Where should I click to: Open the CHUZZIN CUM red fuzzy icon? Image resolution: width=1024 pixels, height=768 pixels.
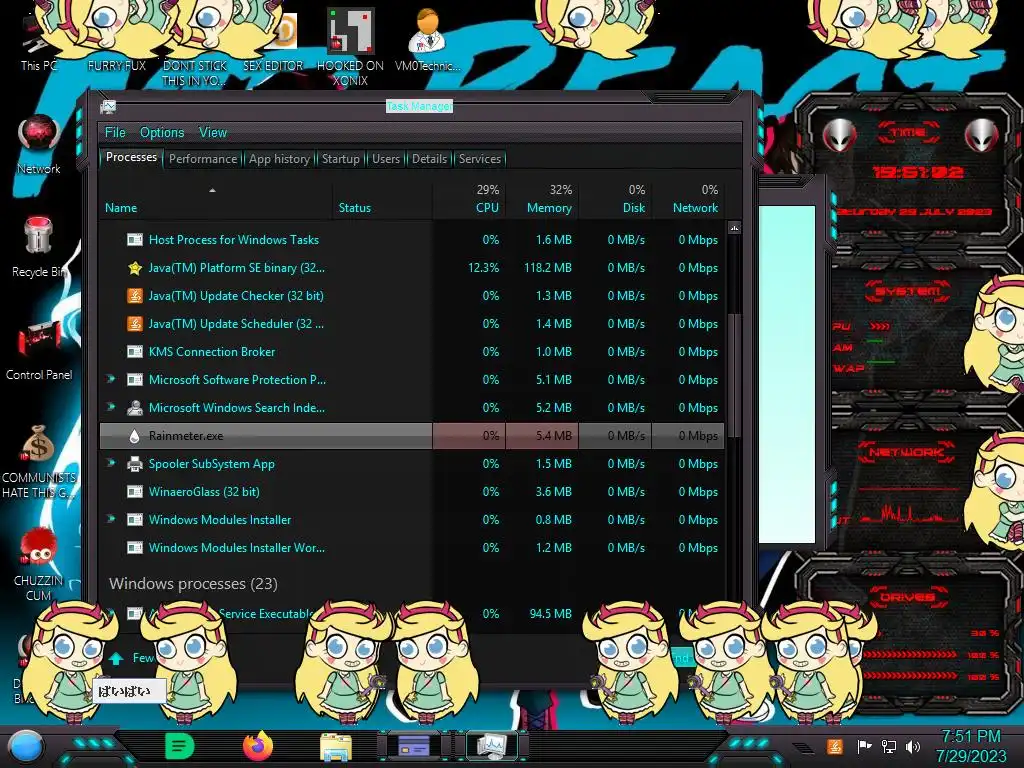click(x=39, y=563)
